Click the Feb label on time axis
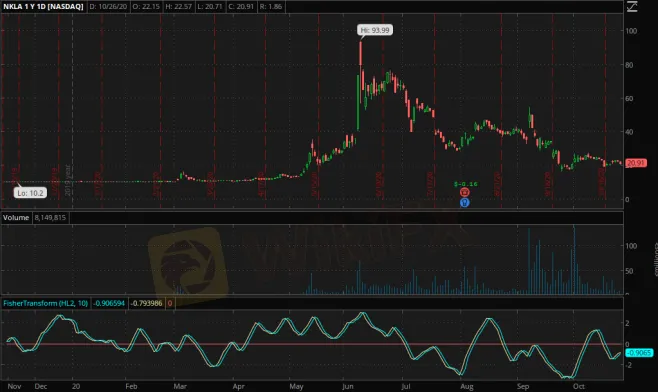Image resolution: width=658 pixels, height=392 pixels. [131, 387]
